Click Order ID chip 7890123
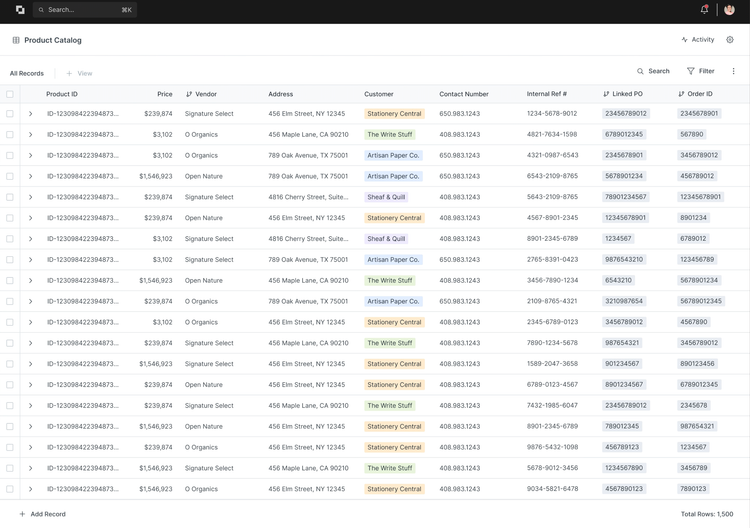The height and width of the screenshot is (528, 750). click(693, 489)
